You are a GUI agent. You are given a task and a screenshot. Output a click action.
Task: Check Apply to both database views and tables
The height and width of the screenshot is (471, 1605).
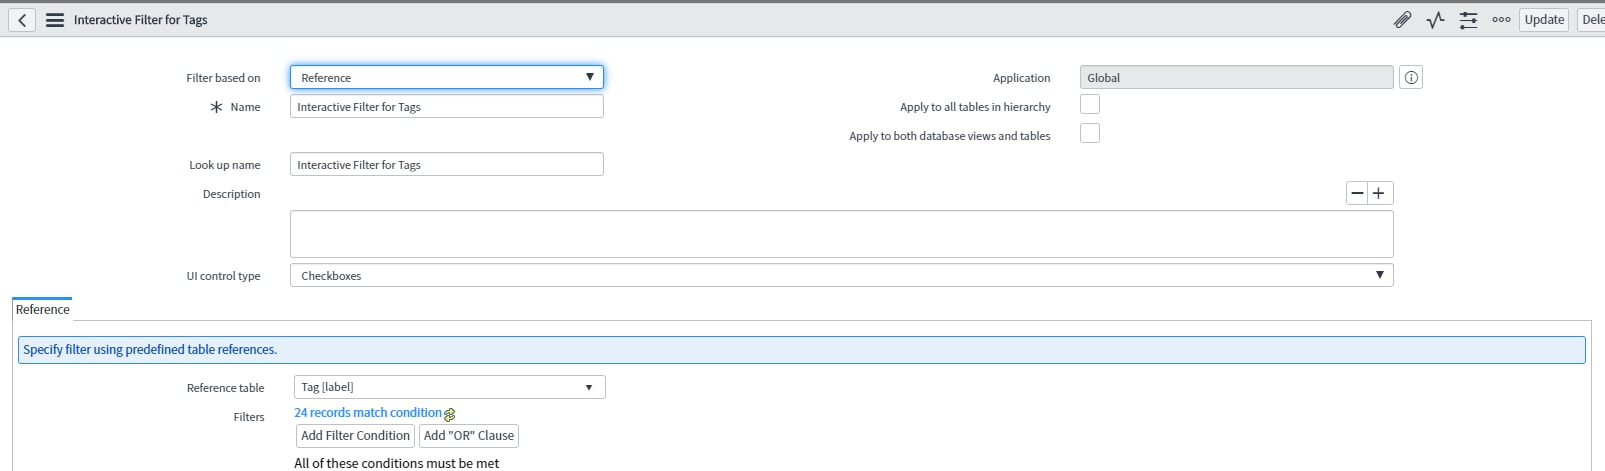tap(1090, 134)
